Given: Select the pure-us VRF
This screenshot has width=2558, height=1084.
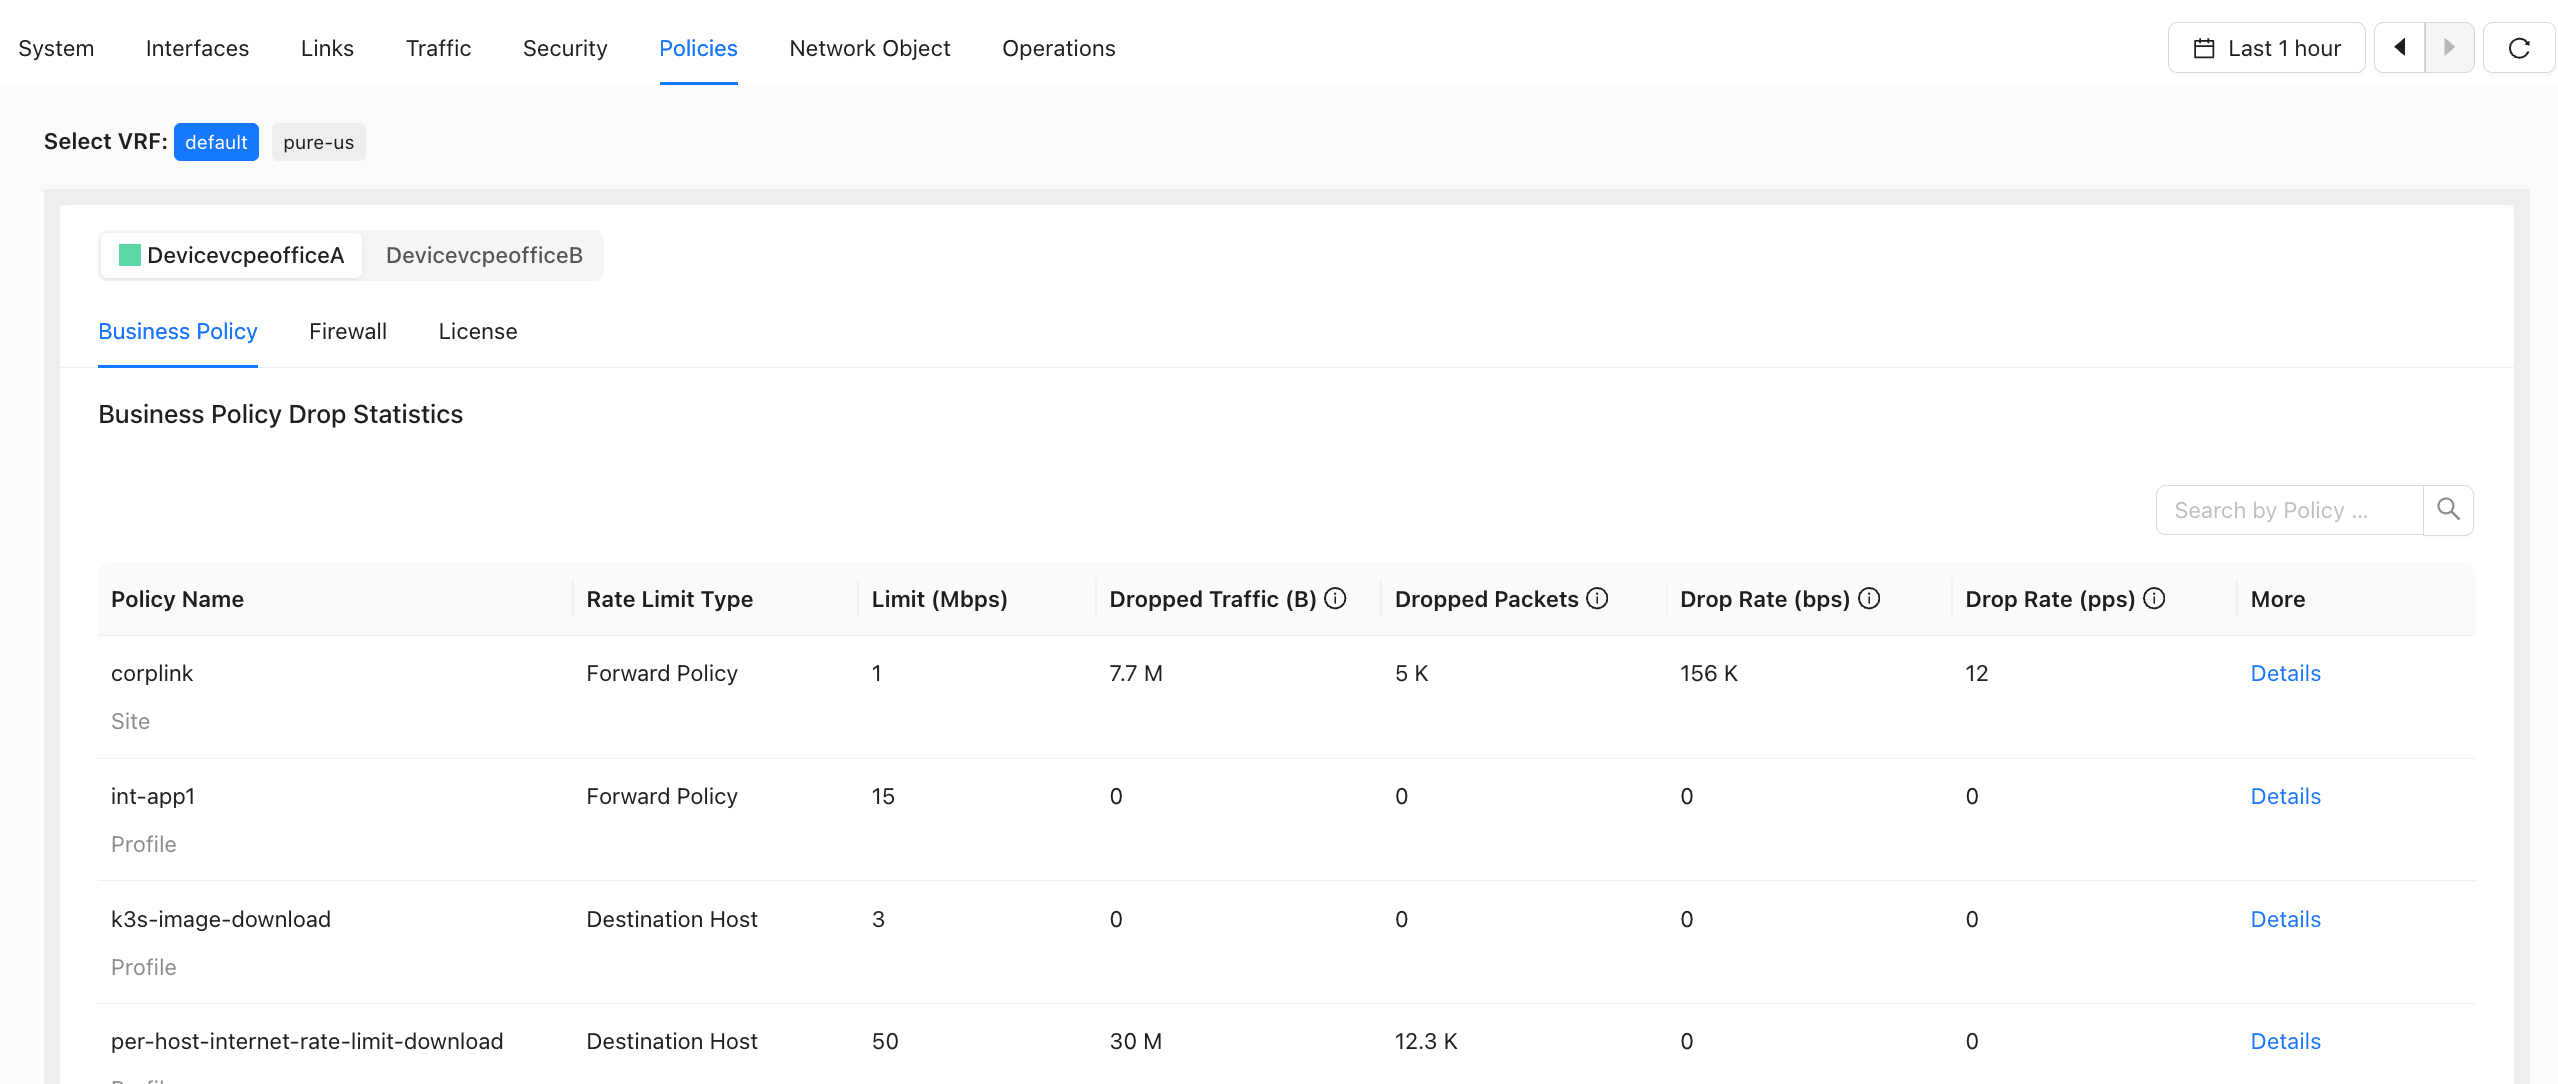Looking at the screenshot, I should [x=318, y=142].
